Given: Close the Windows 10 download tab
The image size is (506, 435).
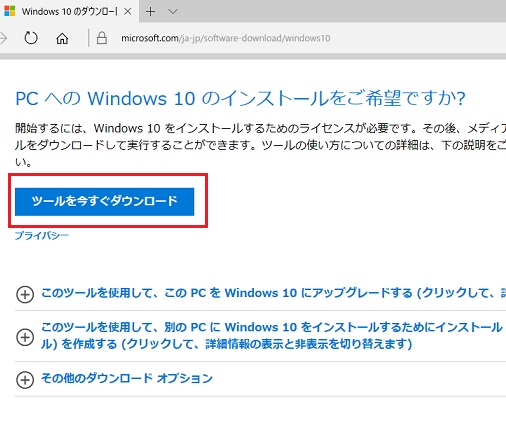Looking at the screenshot, I should tap(128, 12).
